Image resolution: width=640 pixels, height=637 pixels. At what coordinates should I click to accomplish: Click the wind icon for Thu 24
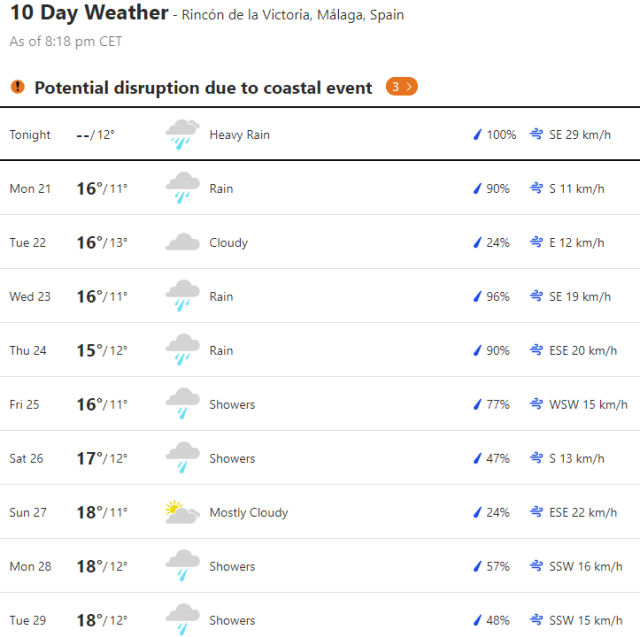tap(537, 351)
